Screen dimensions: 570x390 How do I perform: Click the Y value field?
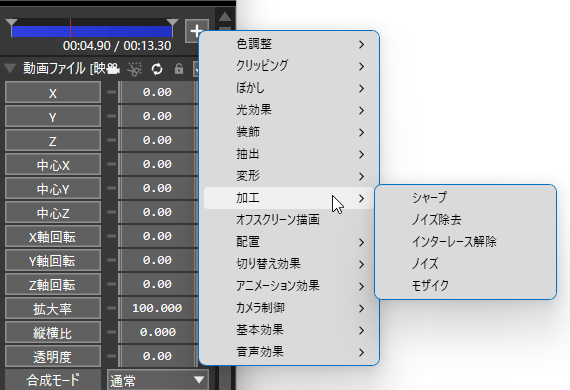tap(158, 116)
